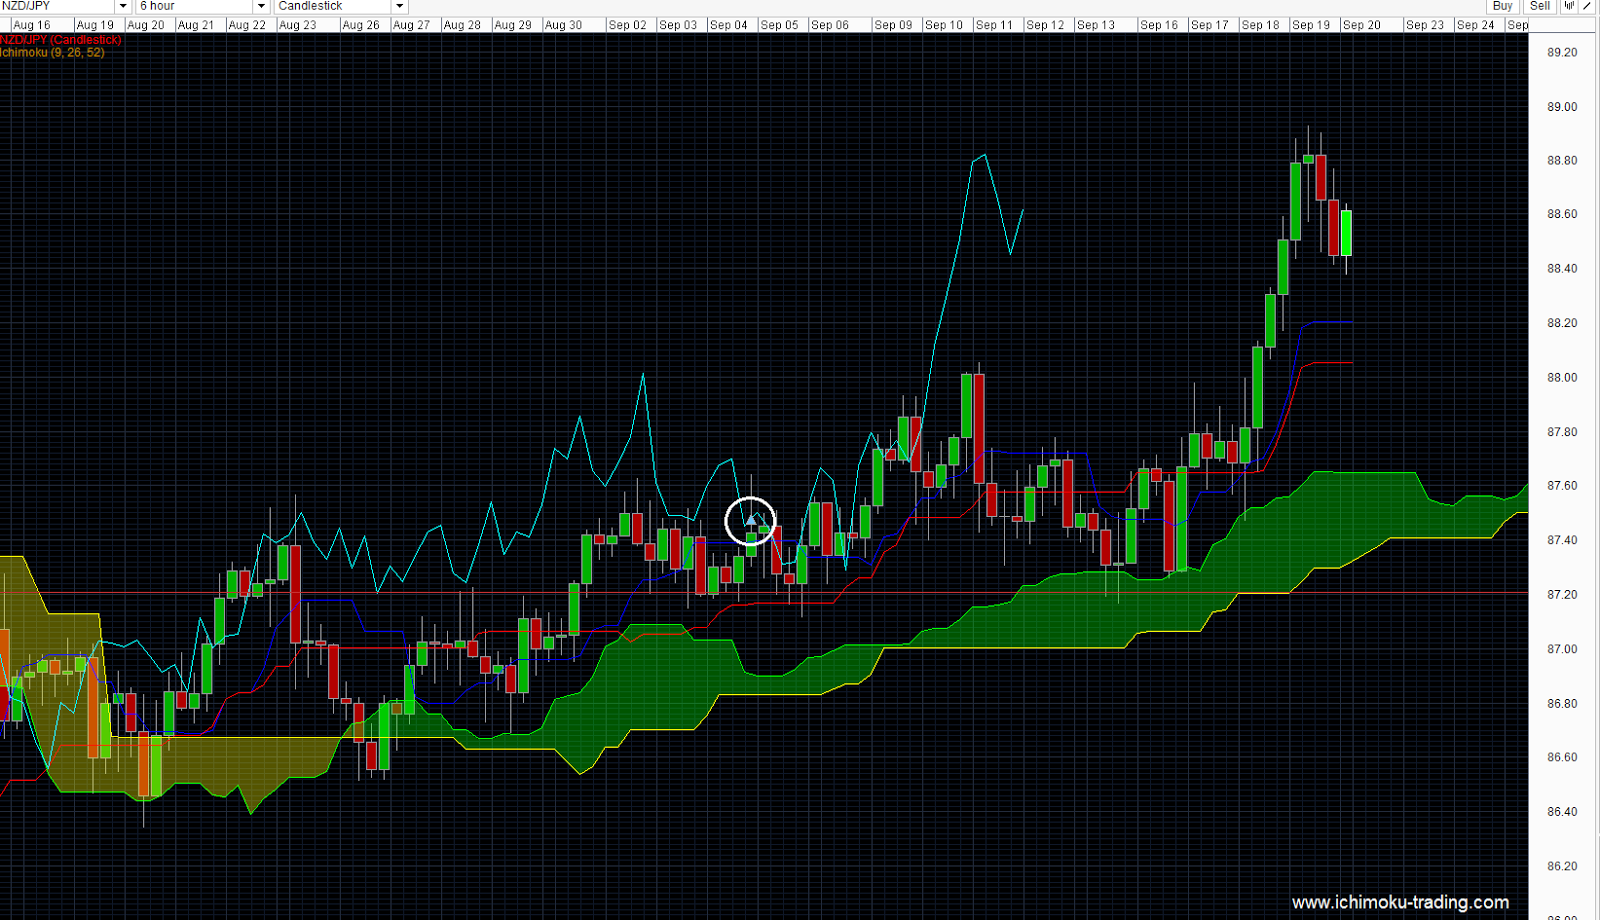Select the line drawing tool icon
Viewport: 1600px width, 920px height.
(x=1587, y=6)
